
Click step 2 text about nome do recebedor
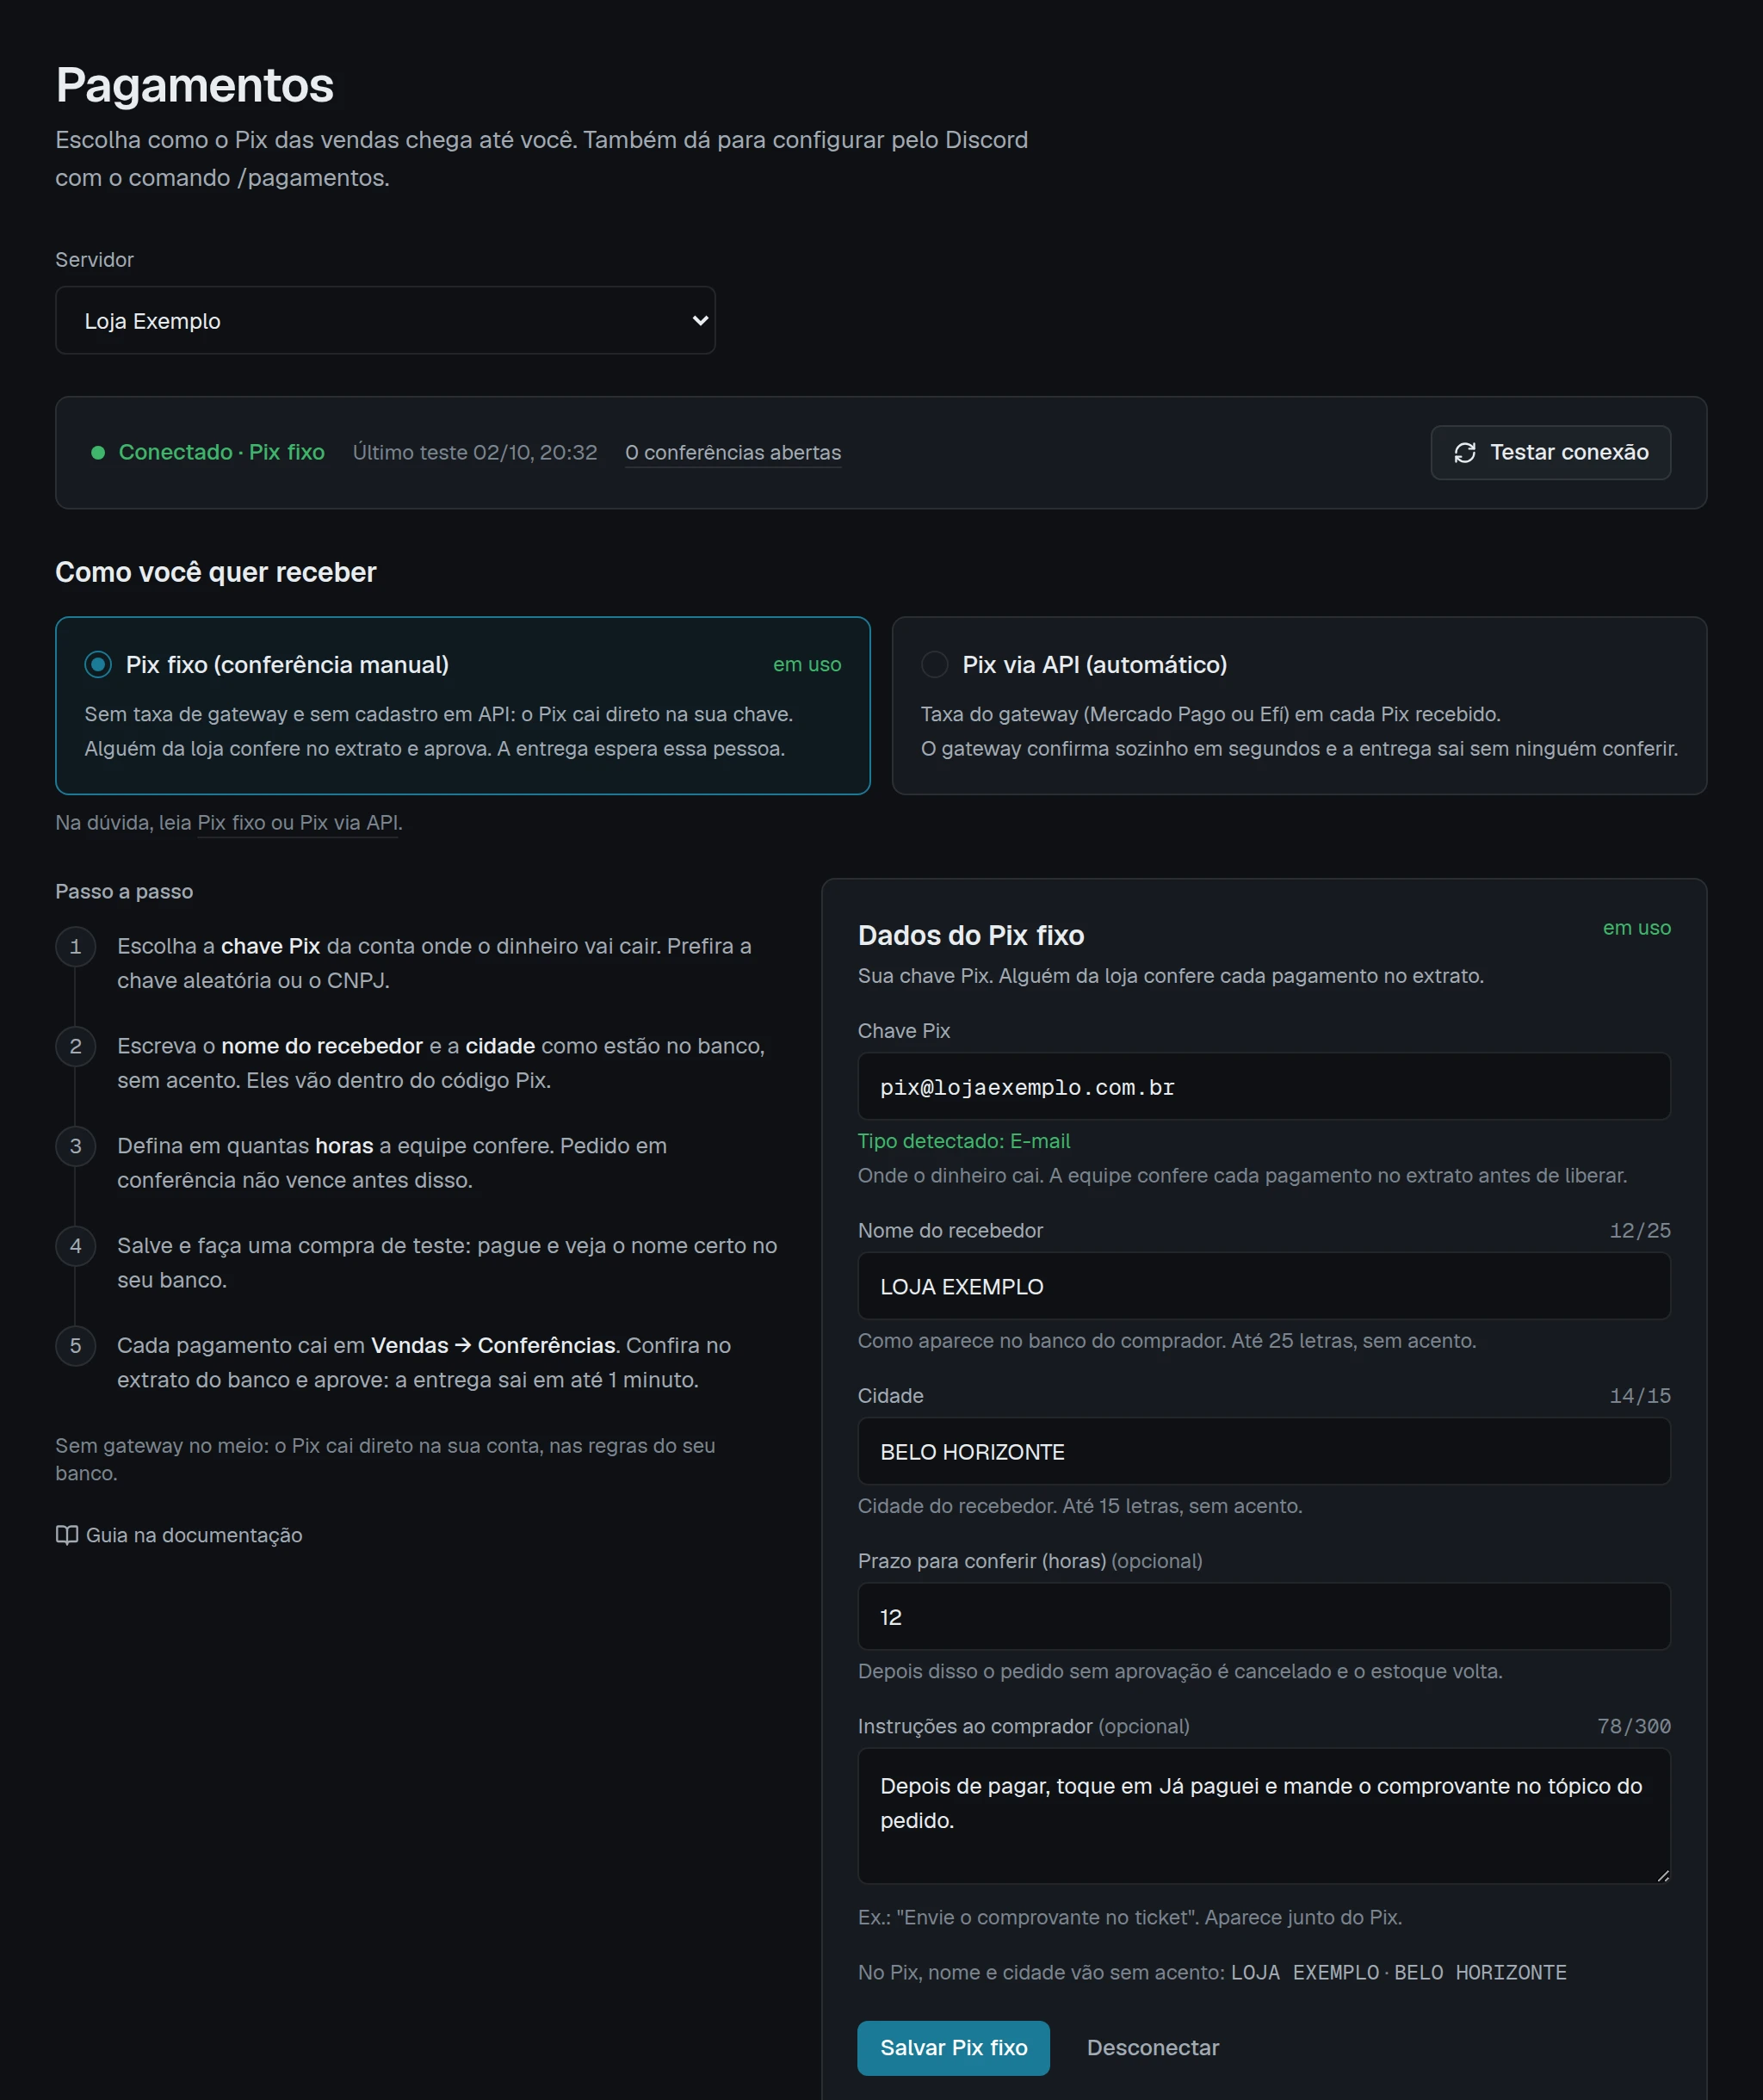click(441, 1064)
